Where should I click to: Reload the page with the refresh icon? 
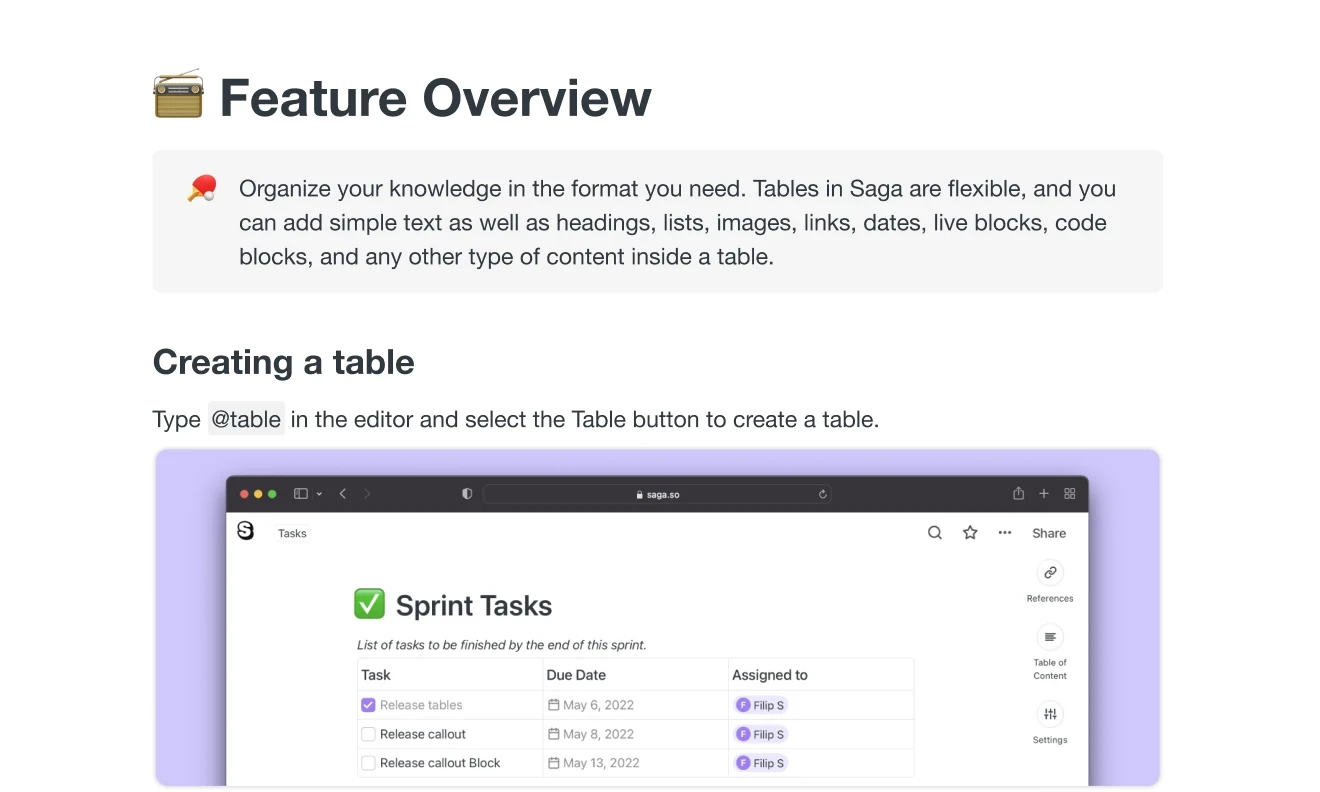pos(823,494)
